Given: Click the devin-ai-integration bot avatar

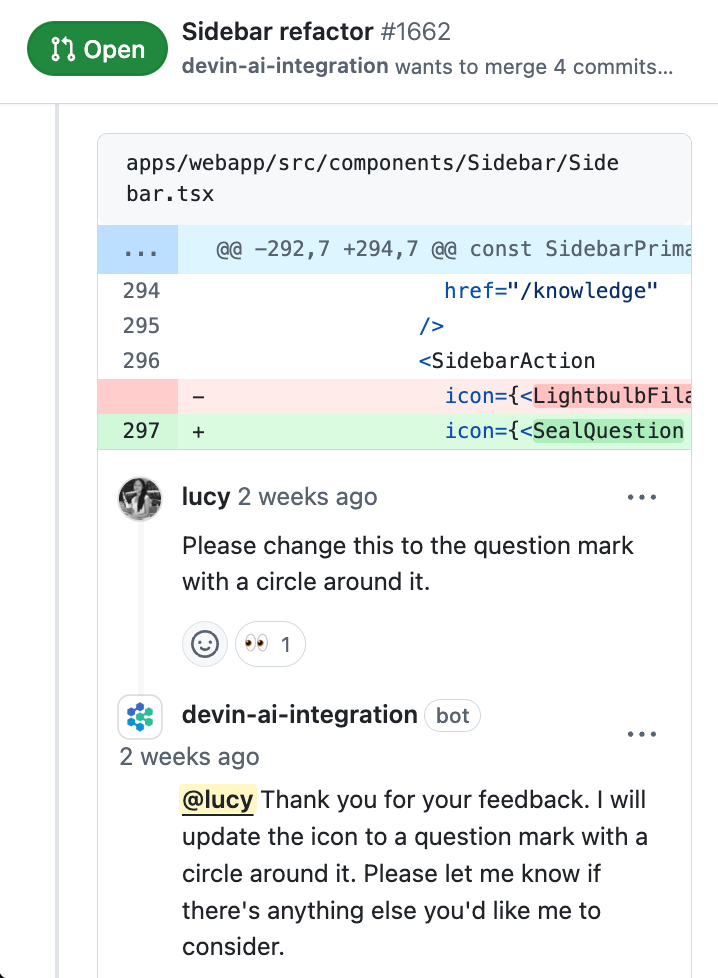Looking at the screenshot, I should click(x=139, y=716).
